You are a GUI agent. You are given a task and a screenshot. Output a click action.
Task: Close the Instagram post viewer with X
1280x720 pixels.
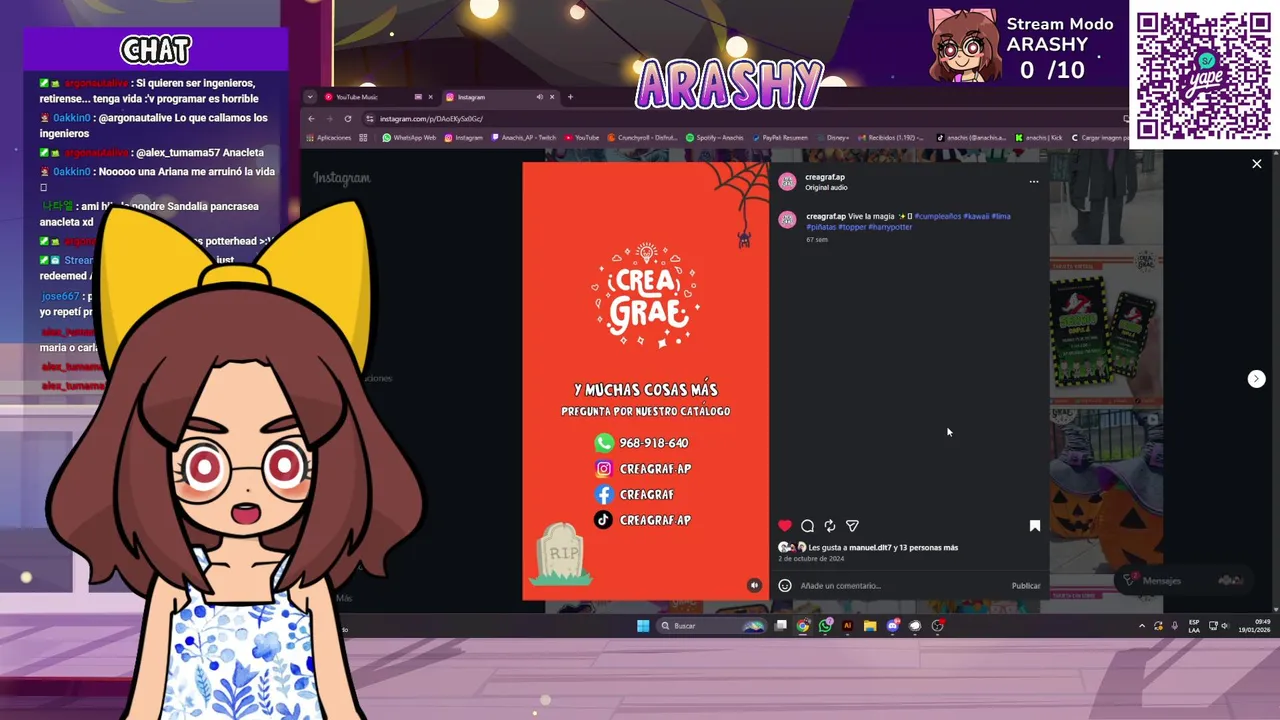(x=1257, y=164)
